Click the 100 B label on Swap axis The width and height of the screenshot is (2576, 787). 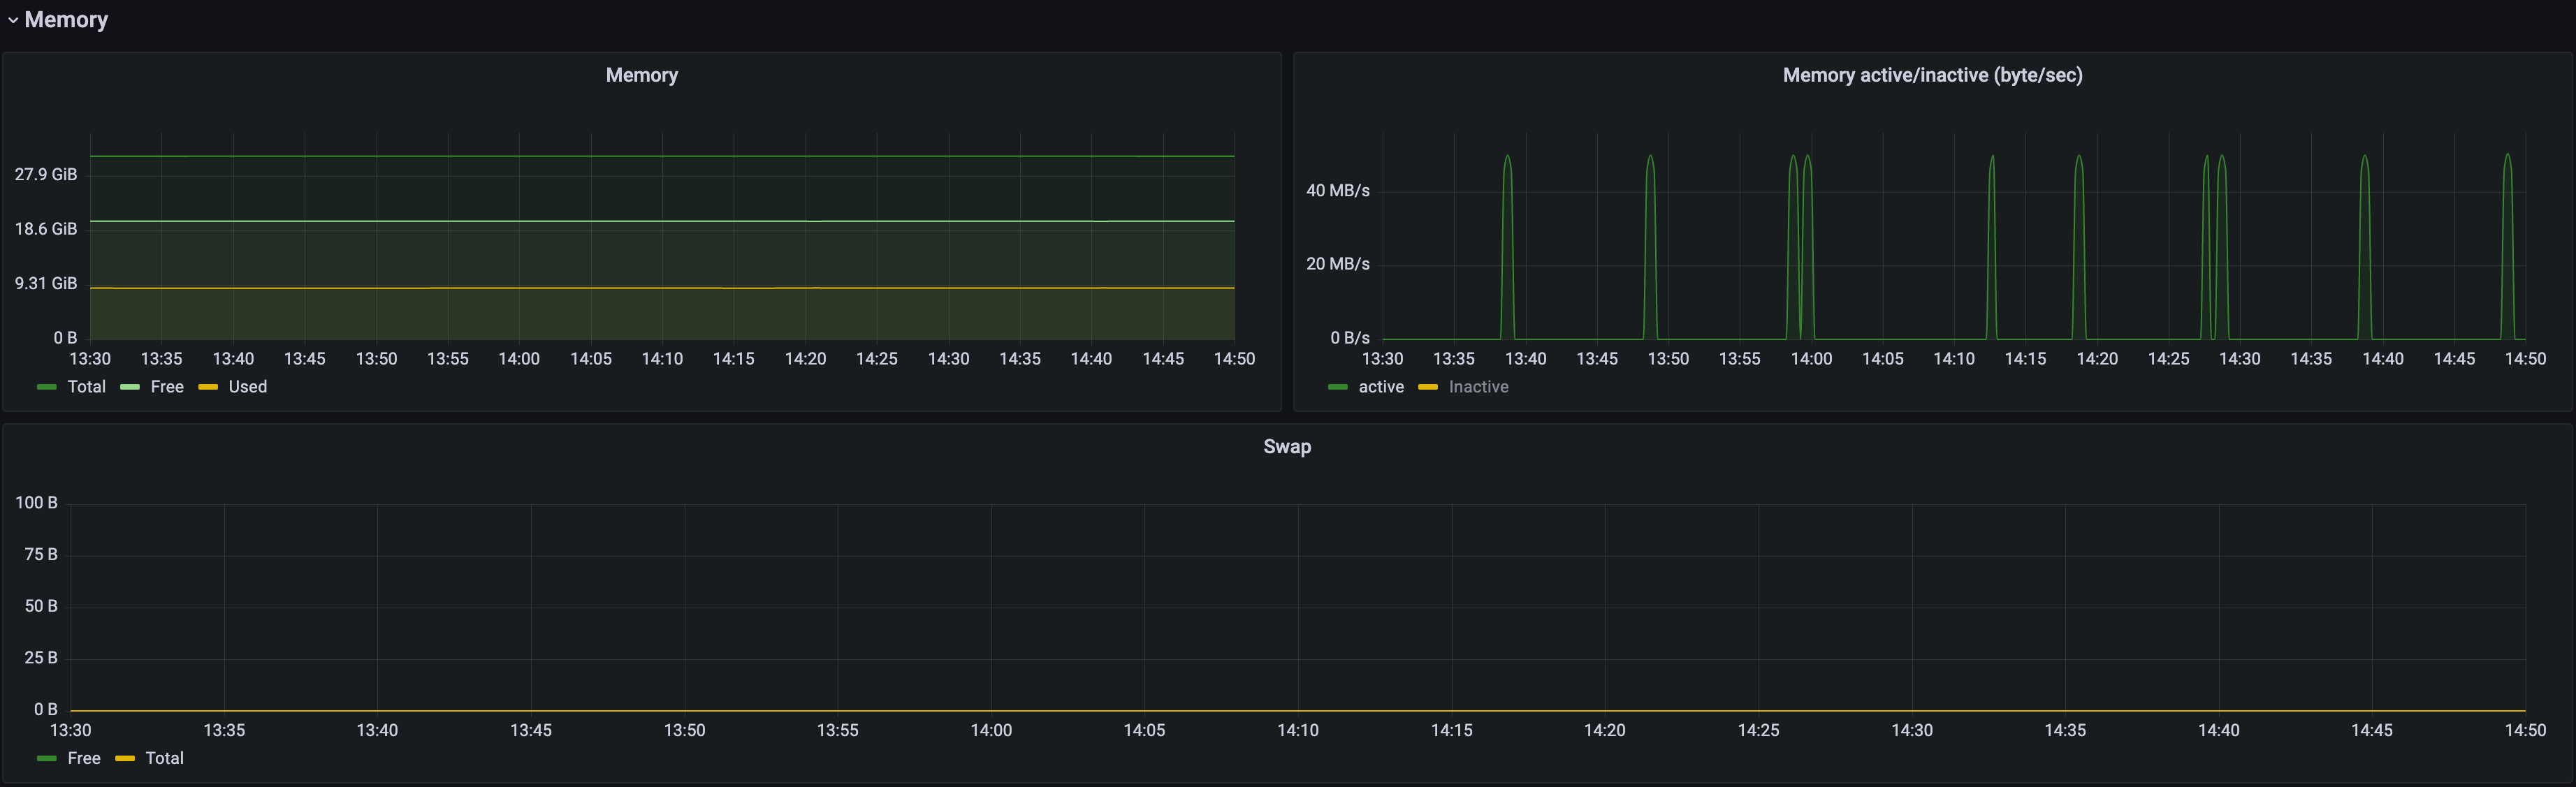point(37,503)
